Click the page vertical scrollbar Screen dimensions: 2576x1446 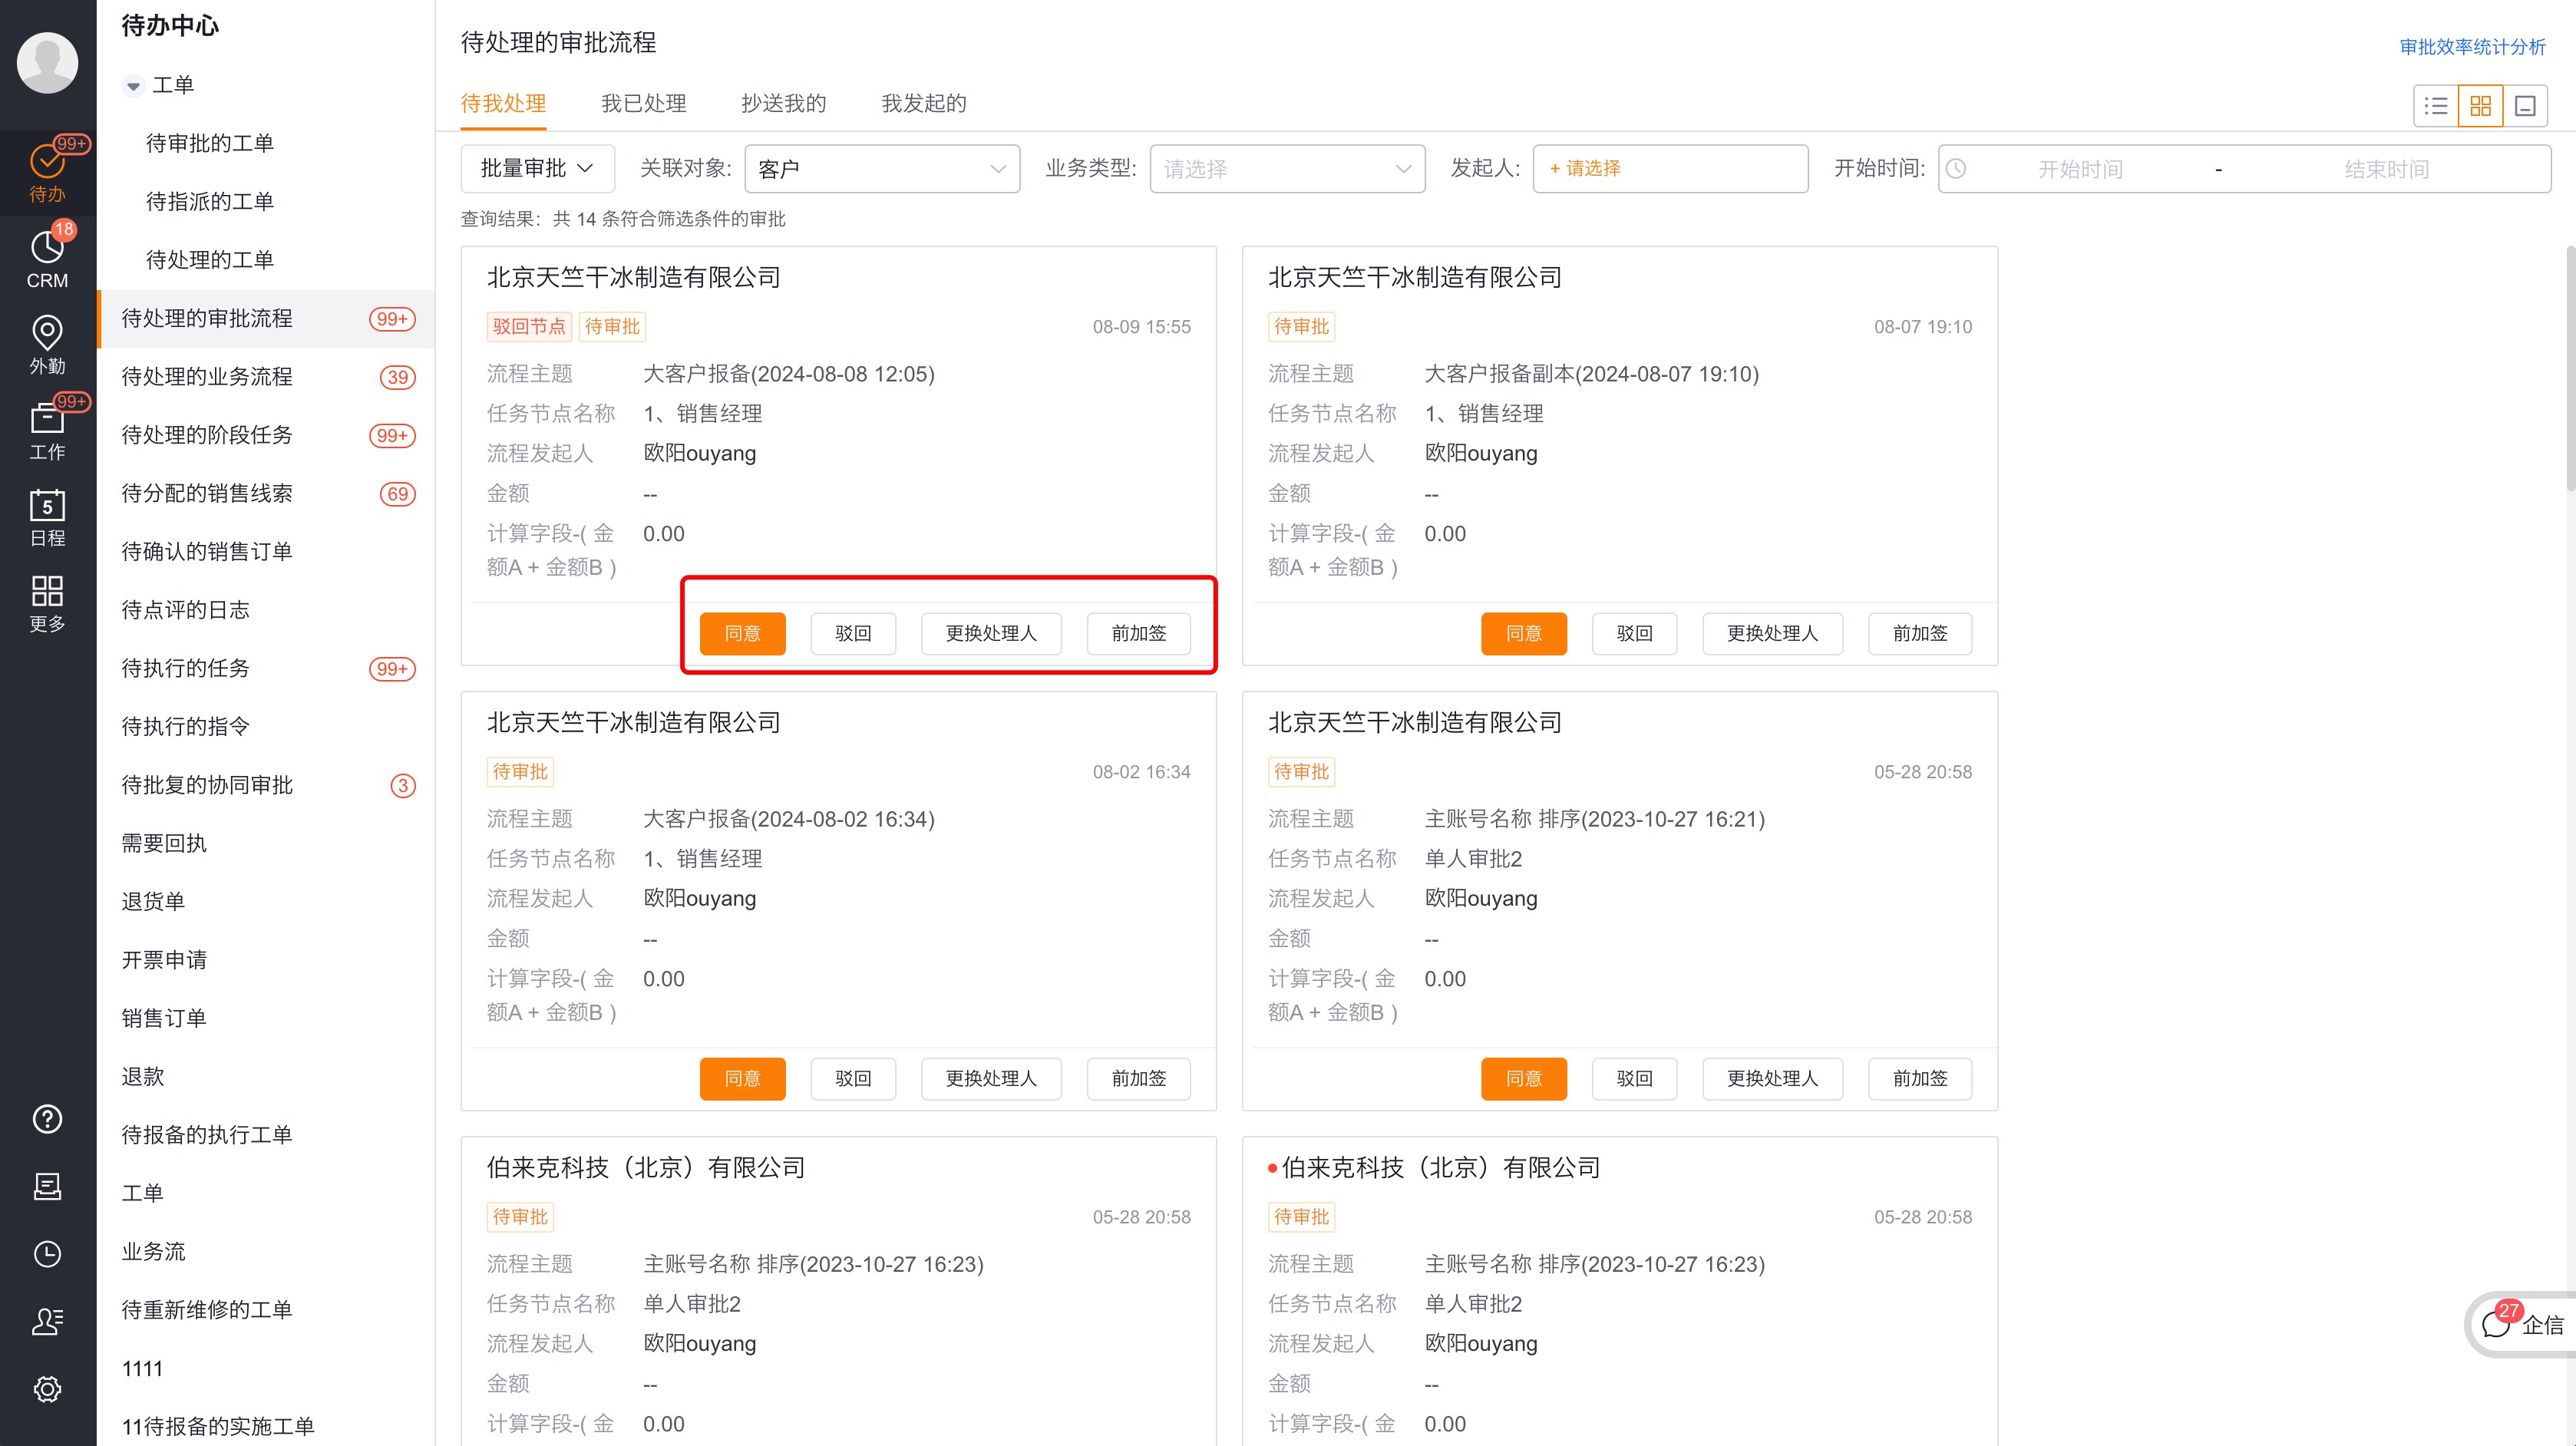point(2570,366)
